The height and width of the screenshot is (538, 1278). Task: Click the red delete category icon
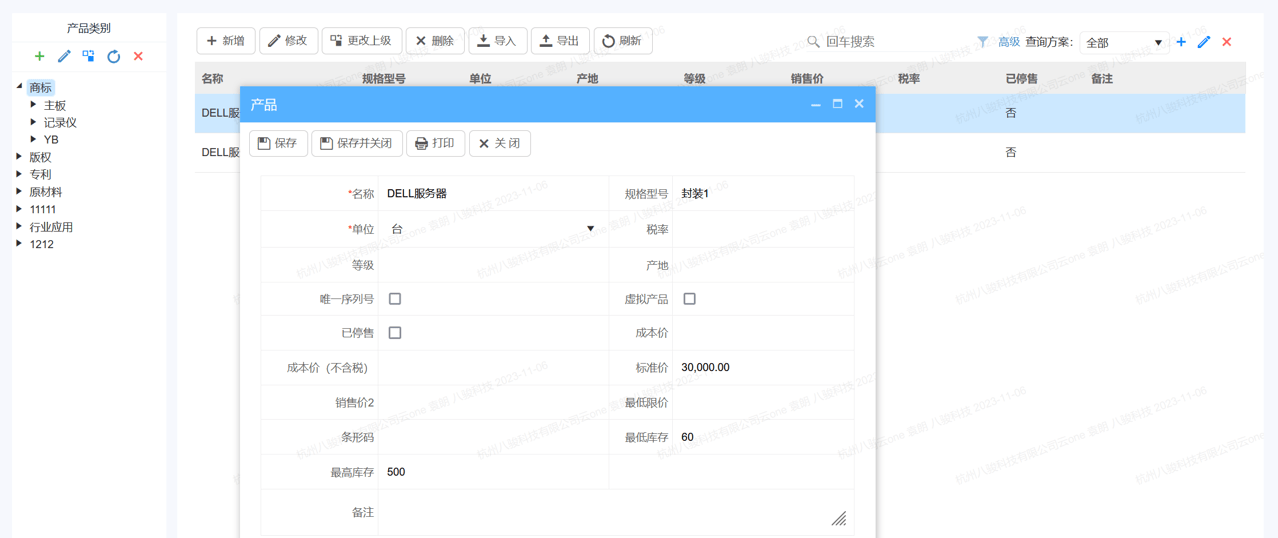pyautogui.click(x=138, y=56)
